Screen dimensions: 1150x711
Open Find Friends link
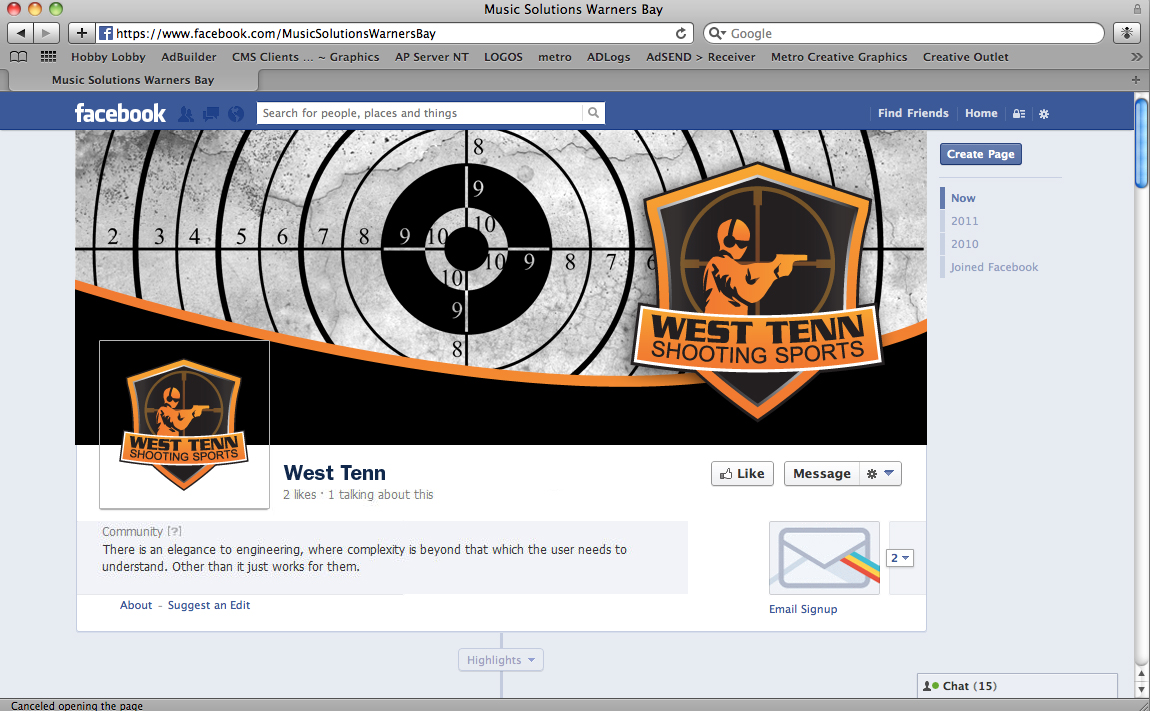point(913,113)
